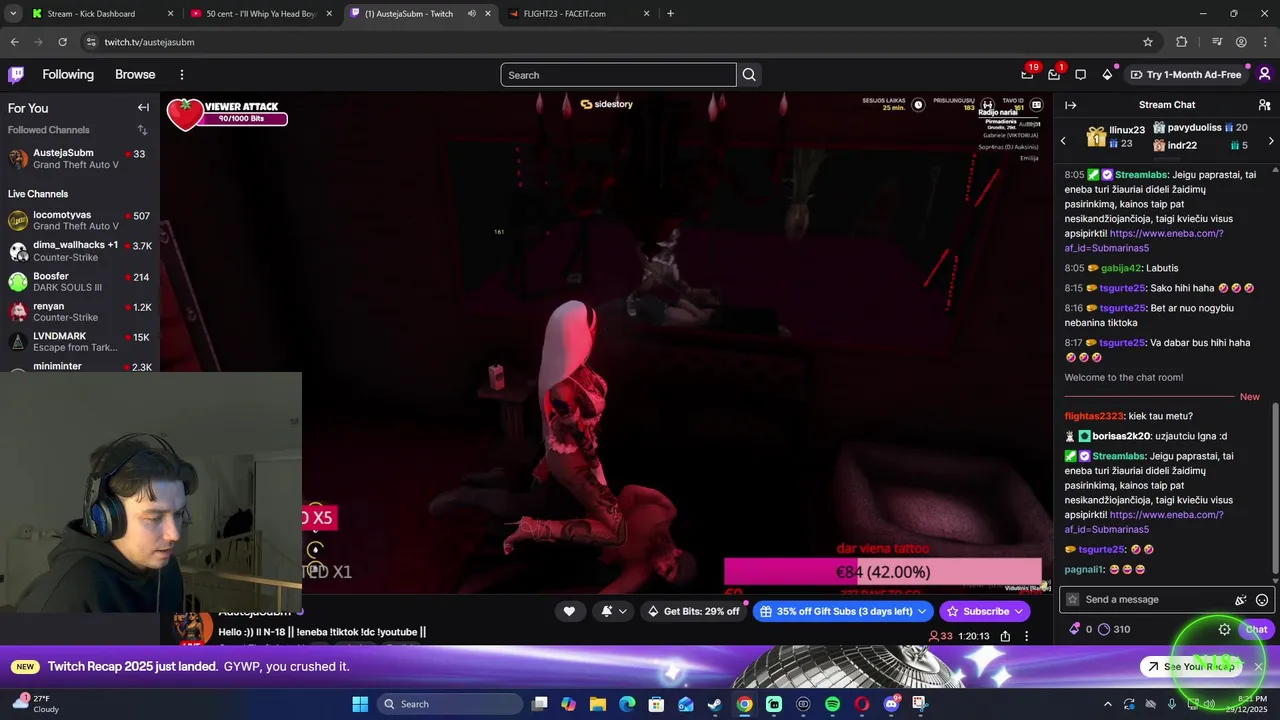Follow the channel with the heart button
Screen dimensions: 1280x720
tap(569, 611)
